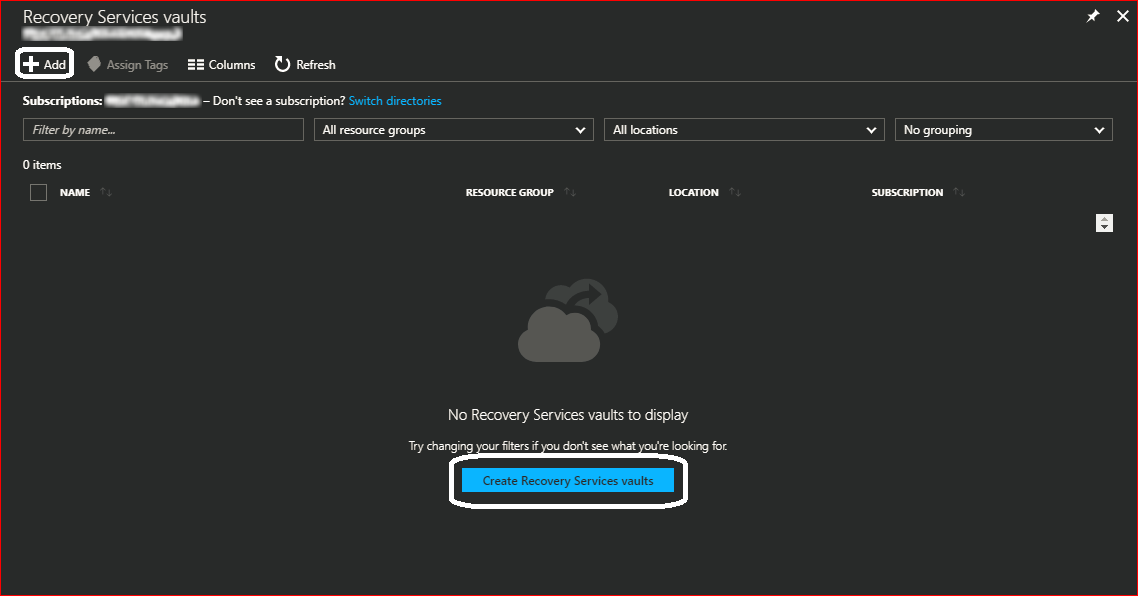Screen dimensions: 1138x596
Task: Expand the All locations dropdown
Action: point(744,129)
